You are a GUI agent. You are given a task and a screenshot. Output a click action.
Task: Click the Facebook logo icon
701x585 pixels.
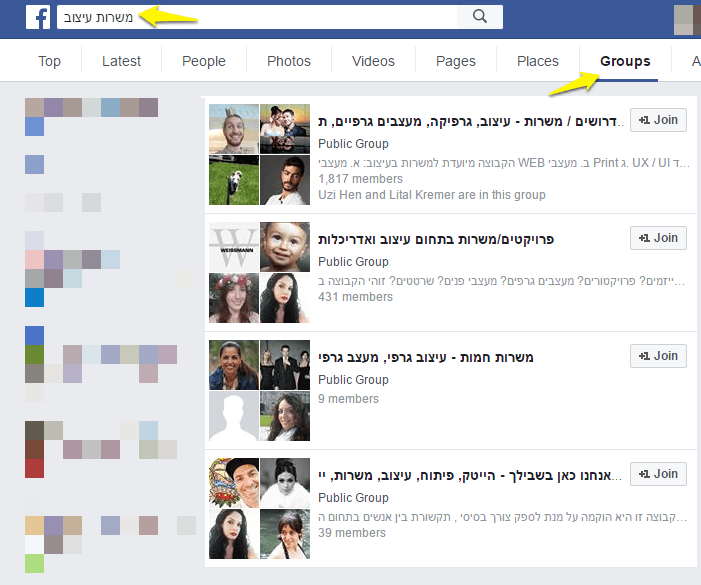coord(38,17)
